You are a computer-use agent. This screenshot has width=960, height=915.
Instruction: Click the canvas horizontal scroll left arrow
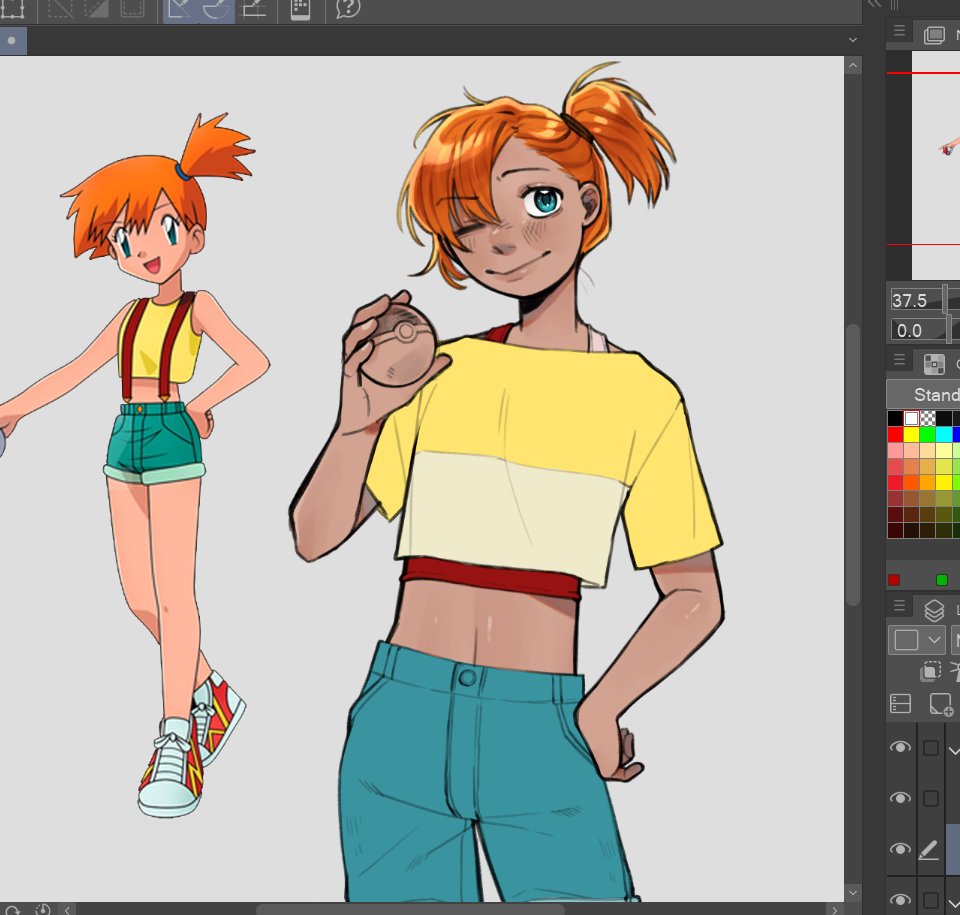click(67, 910)
